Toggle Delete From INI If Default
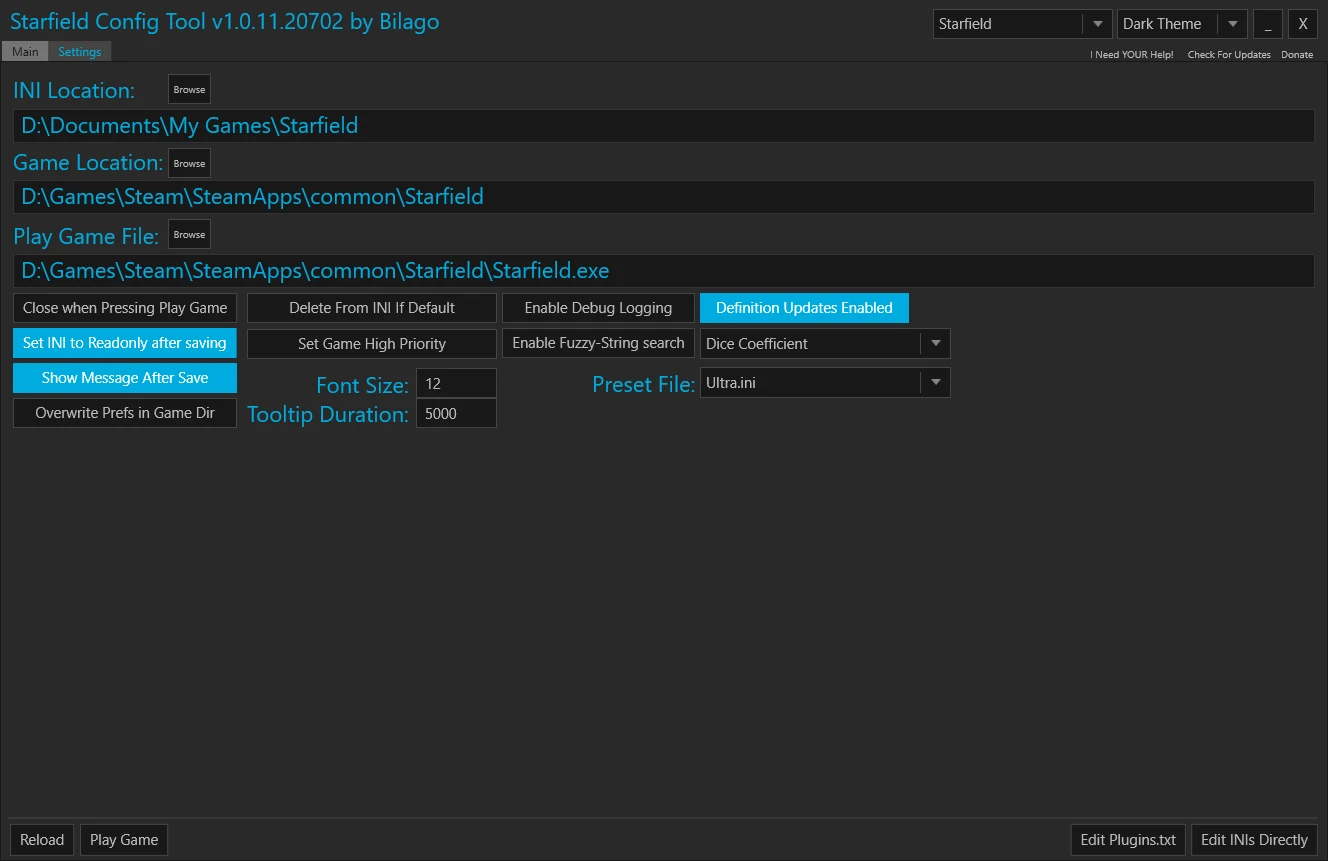The height and width of the screenshot is (861, 1328). [x=372, y=308]
